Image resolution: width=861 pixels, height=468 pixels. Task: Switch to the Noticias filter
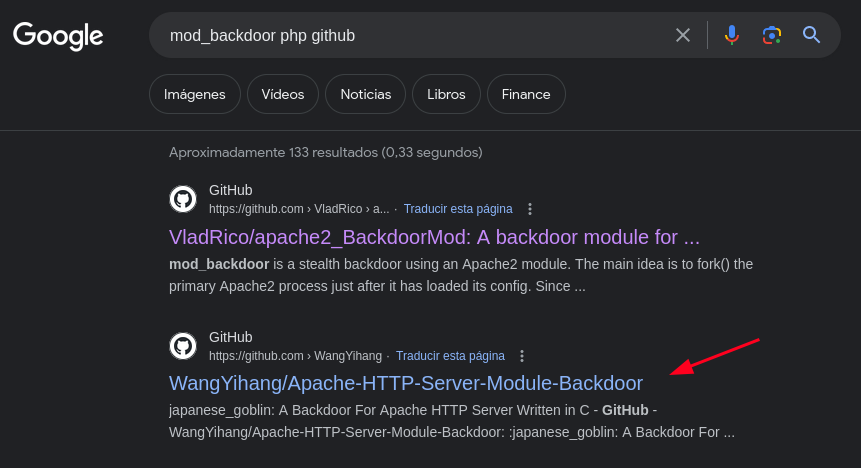[366, 94]
